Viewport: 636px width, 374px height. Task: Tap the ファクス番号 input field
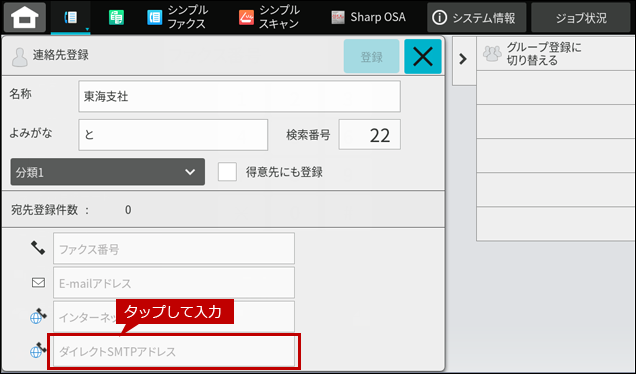pyautogui.click(x=174, y=249)
